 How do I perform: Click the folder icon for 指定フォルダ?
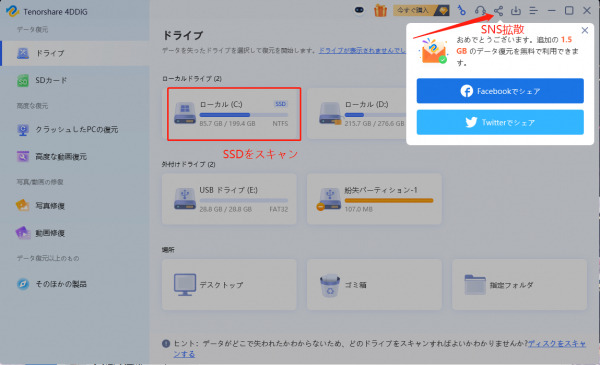[475, 285]
